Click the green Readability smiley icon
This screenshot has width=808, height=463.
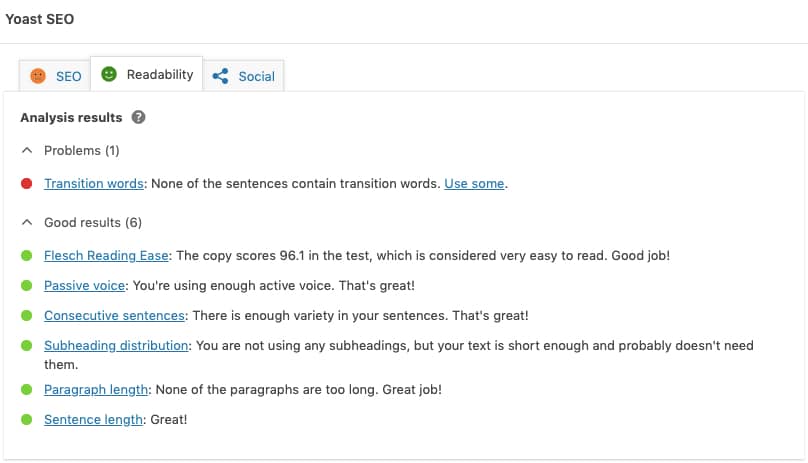click(x=109, y=74)
